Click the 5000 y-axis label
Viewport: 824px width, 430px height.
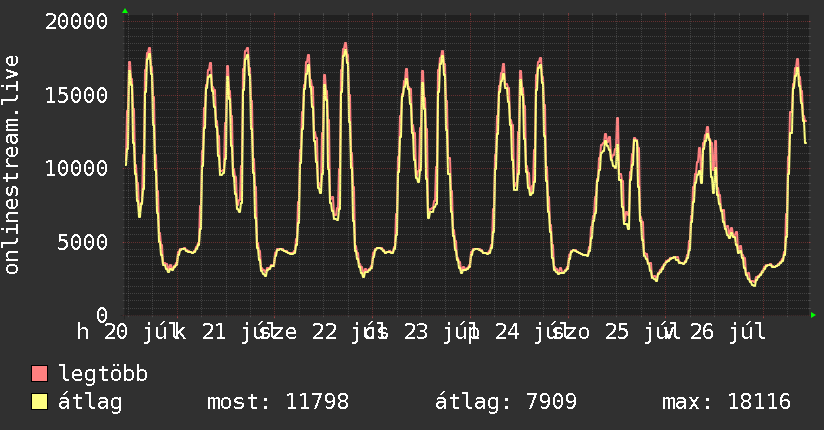83,242
